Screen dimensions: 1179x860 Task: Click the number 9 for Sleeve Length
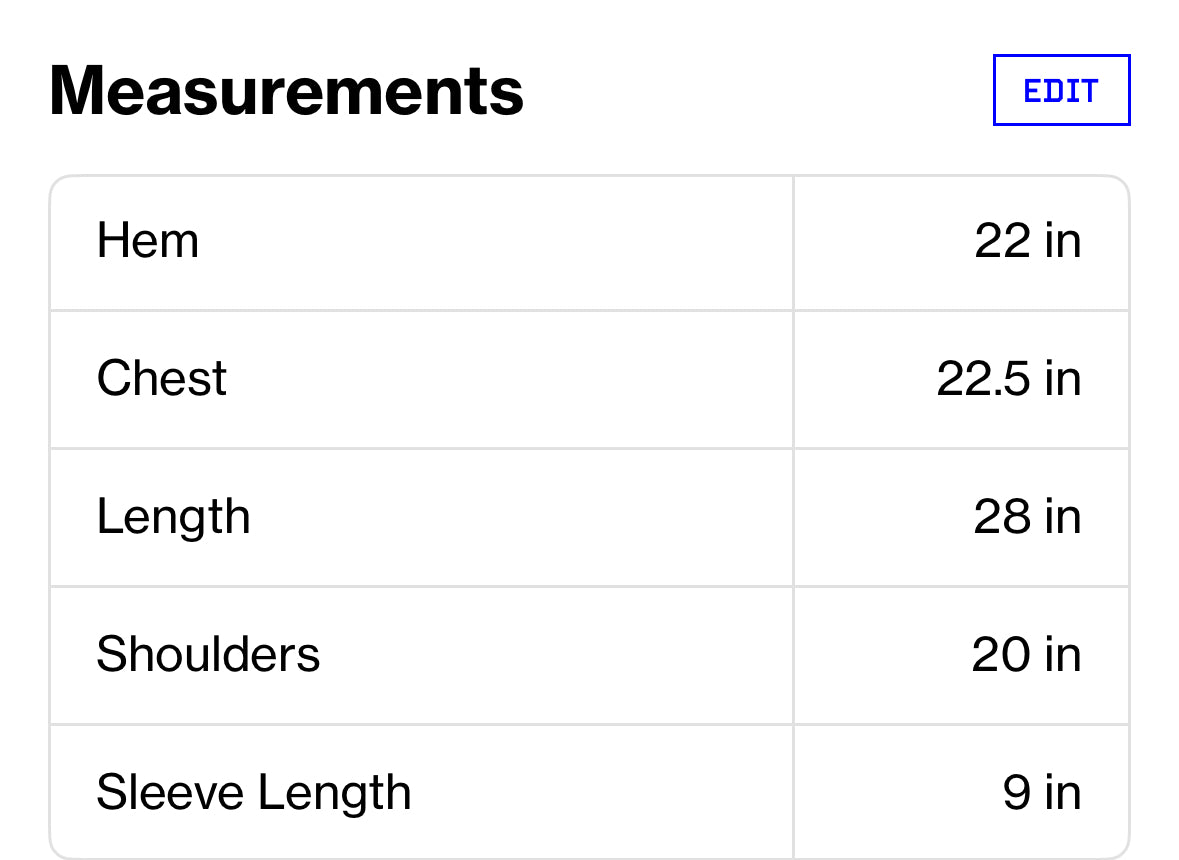[1017, 793]
